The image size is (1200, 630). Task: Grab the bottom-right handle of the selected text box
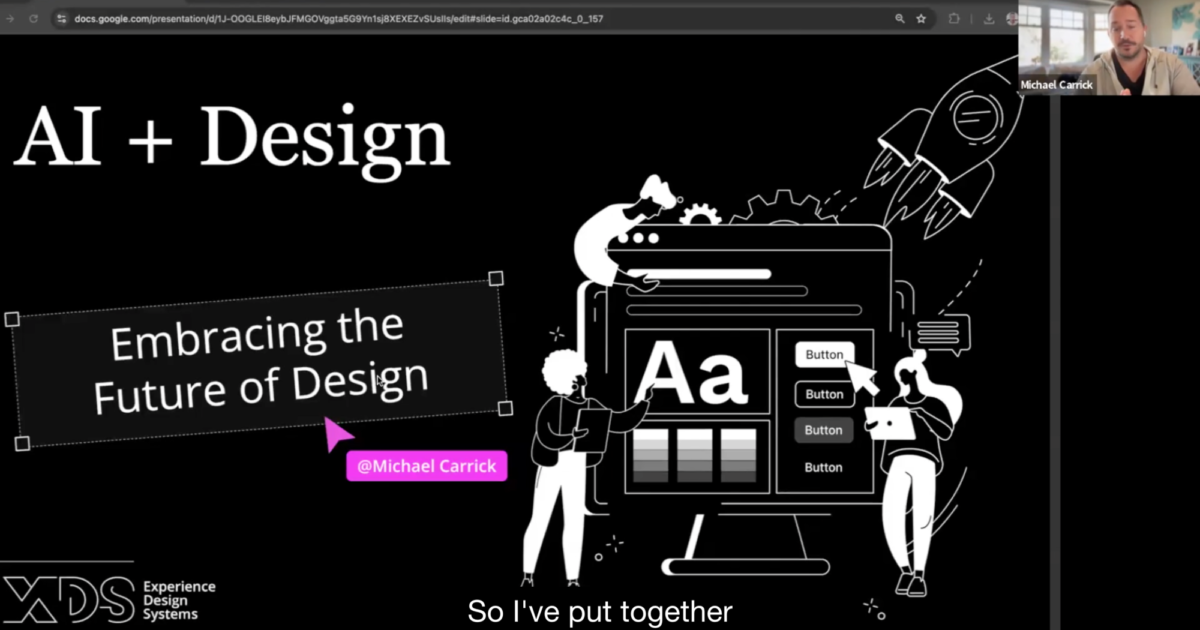[x=505, y=408]
